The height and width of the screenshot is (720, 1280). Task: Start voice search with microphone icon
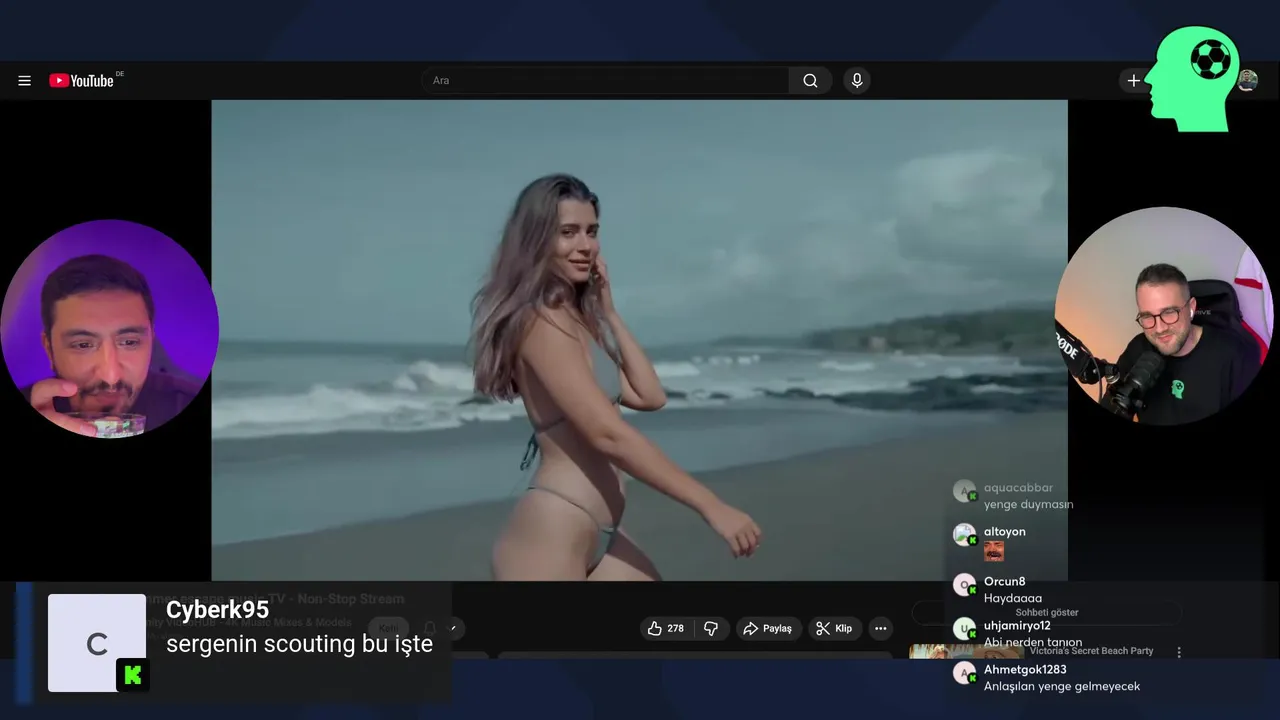click(x=856, y=80)
